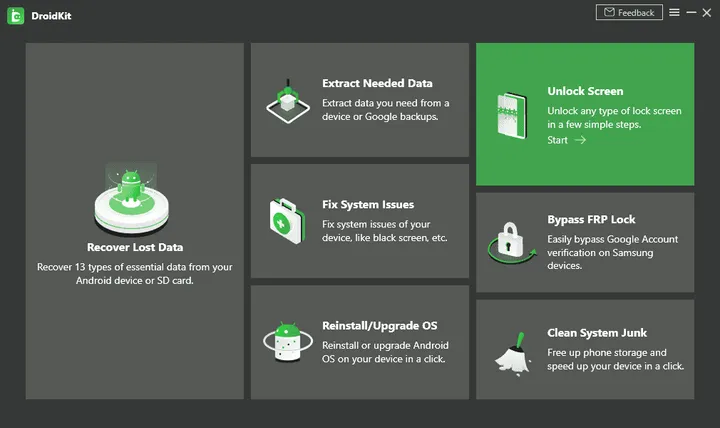Select the Recover Lost Data title
Viewport: 720px width, 428px height.
coord(135,247)
